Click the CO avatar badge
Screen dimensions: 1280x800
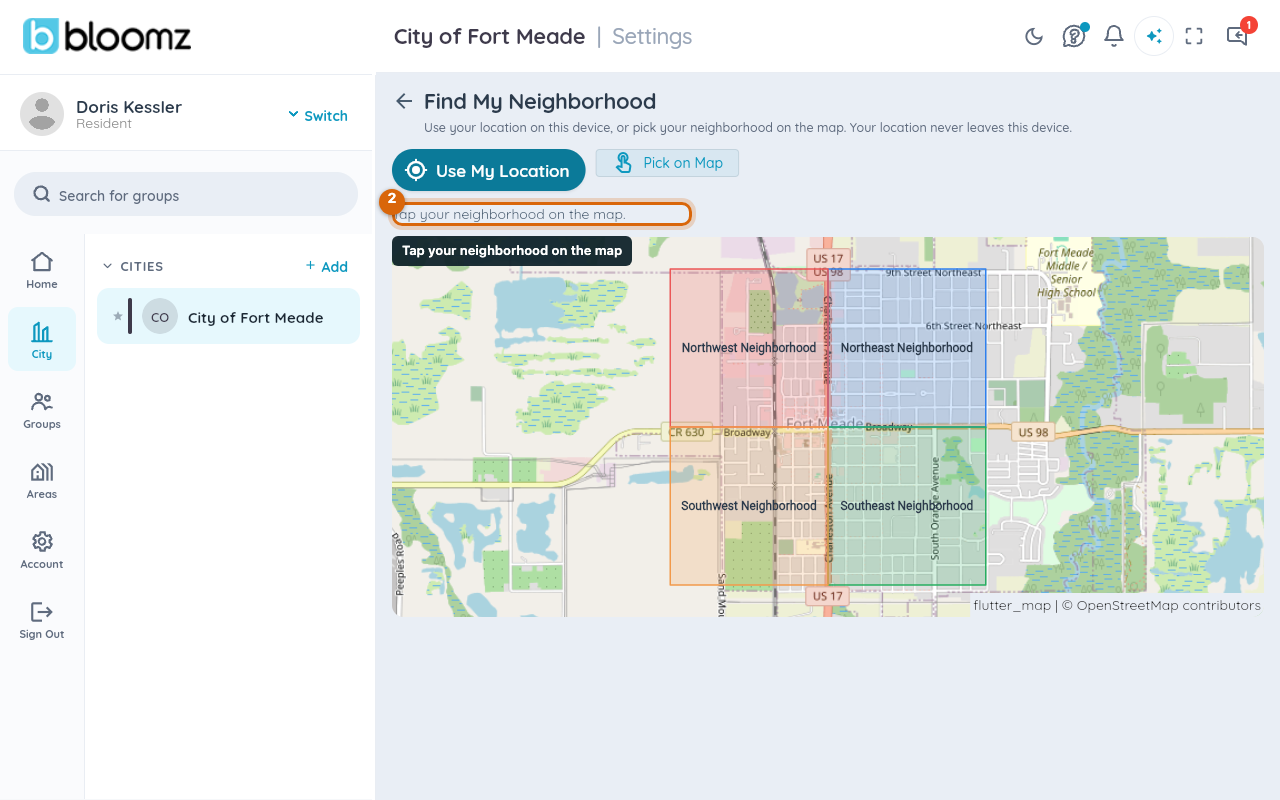(160, 317)
